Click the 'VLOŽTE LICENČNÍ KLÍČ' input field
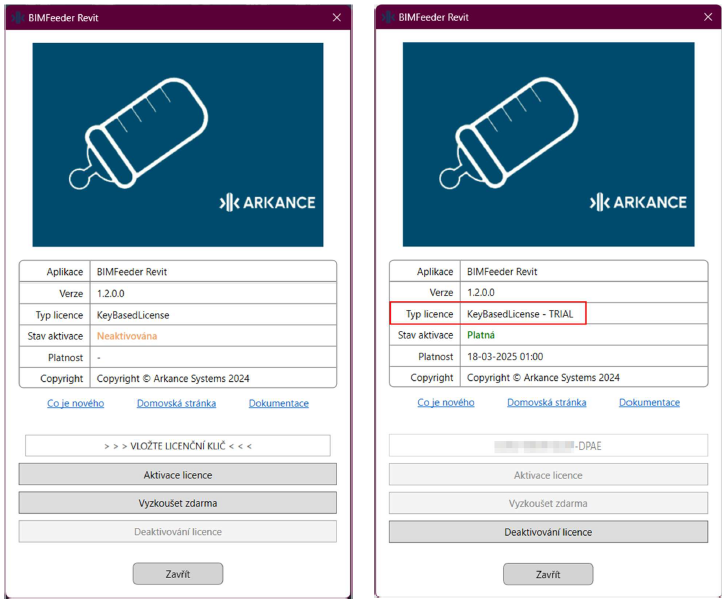726x604 pixels. coord(178,446)
